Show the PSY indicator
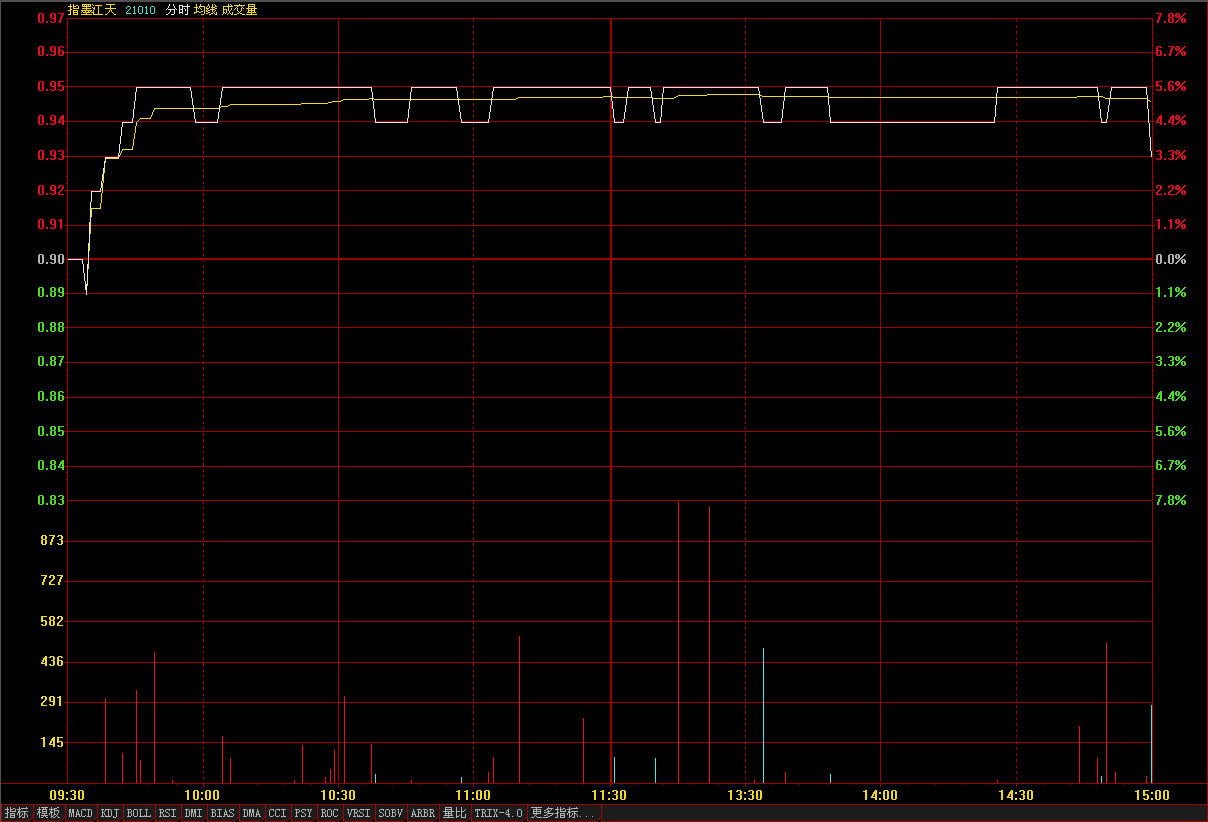 tap(304, 813)
